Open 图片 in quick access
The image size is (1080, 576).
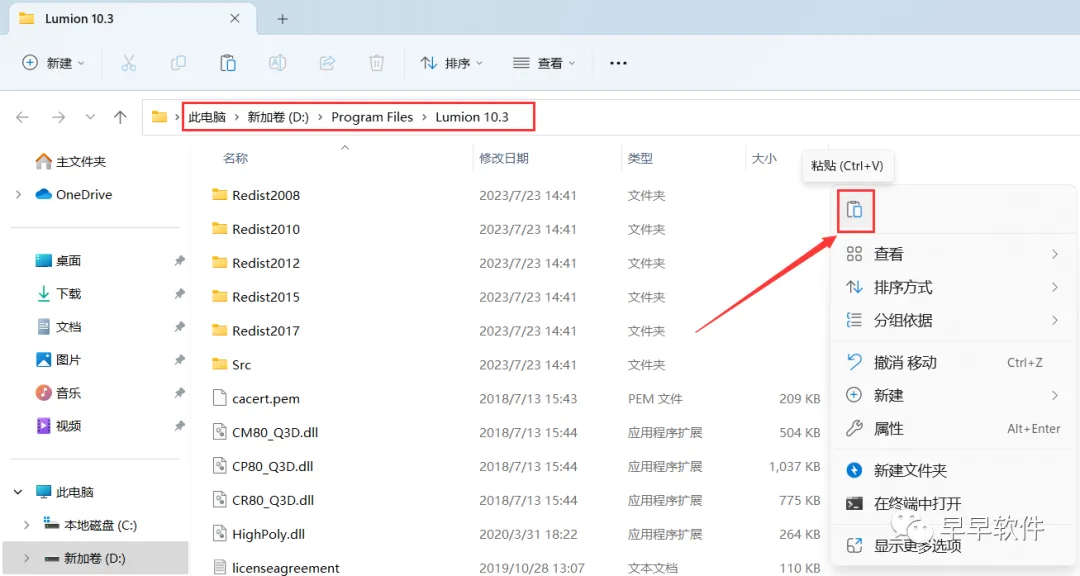point(58,360)
